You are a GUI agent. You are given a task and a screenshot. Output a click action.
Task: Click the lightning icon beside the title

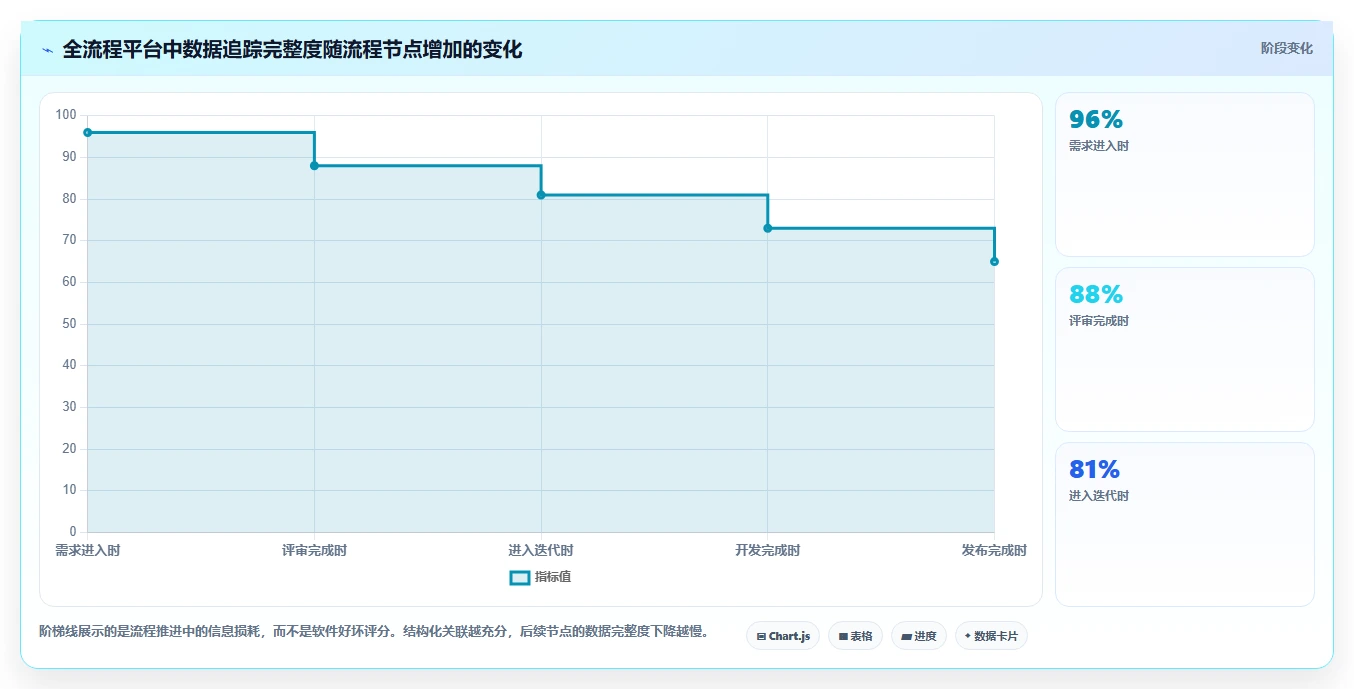(x=47, y=50)
